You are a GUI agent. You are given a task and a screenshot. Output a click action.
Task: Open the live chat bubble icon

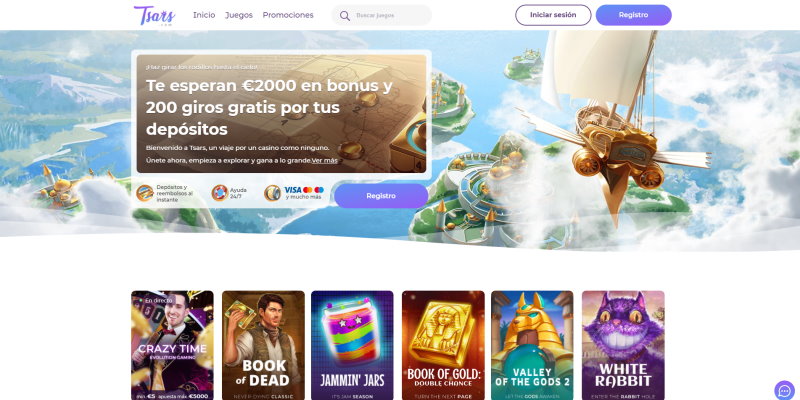(x=784, y=390)
